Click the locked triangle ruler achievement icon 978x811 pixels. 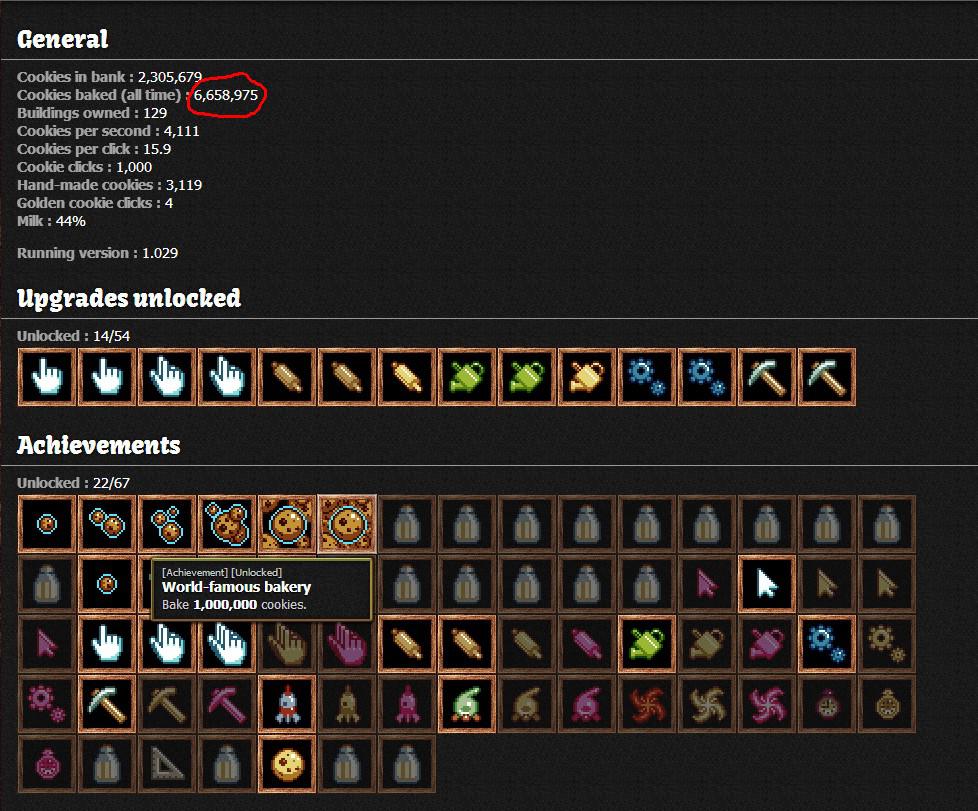[x=167, y=764]
